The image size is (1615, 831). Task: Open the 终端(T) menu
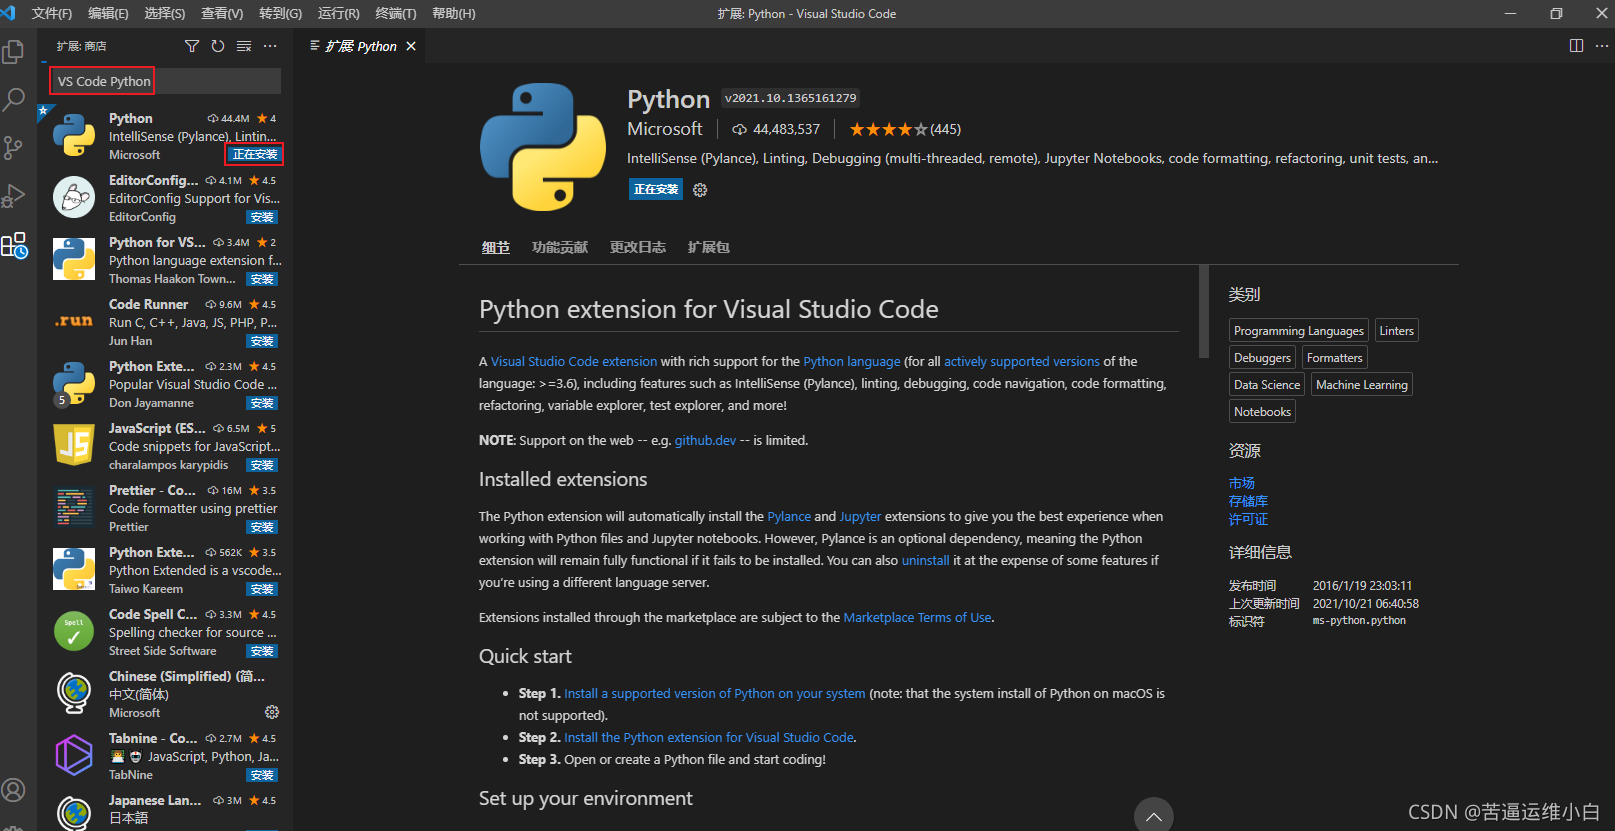pos(396,13)
